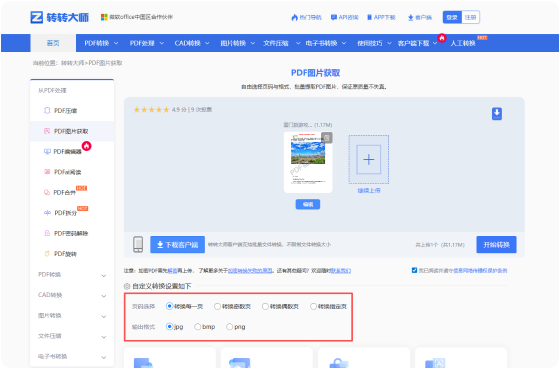Click the PDFai阅读 sidebar icon
Screen dimensions: 560x369
click(47, 172)
